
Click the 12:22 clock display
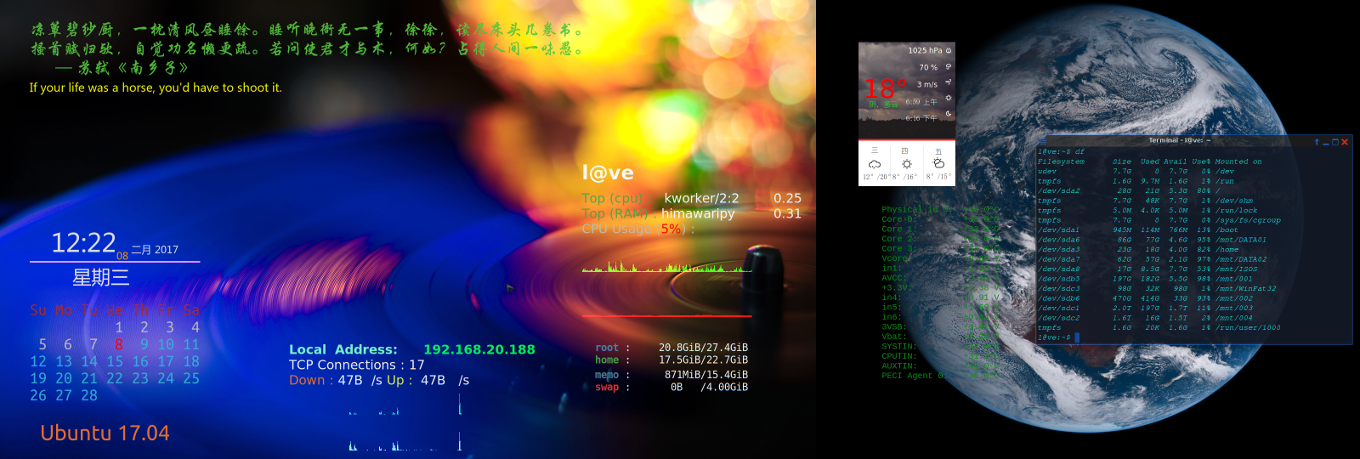[84, 243]
